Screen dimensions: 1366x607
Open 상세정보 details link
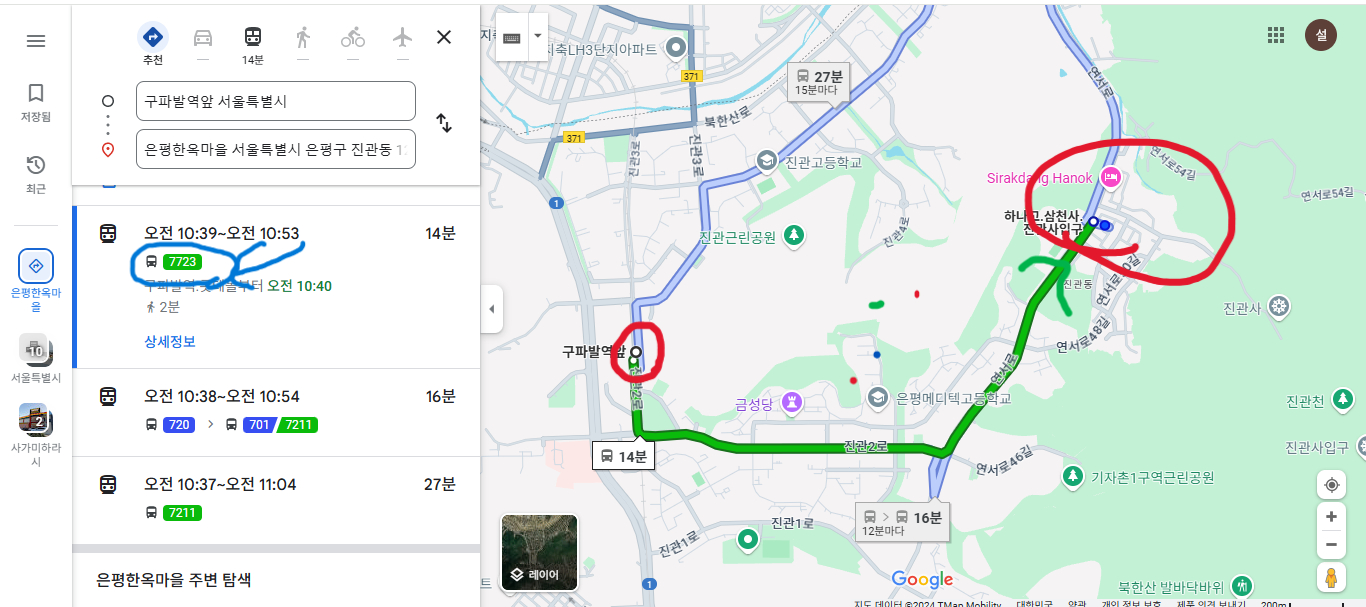(x=170, y=342)
